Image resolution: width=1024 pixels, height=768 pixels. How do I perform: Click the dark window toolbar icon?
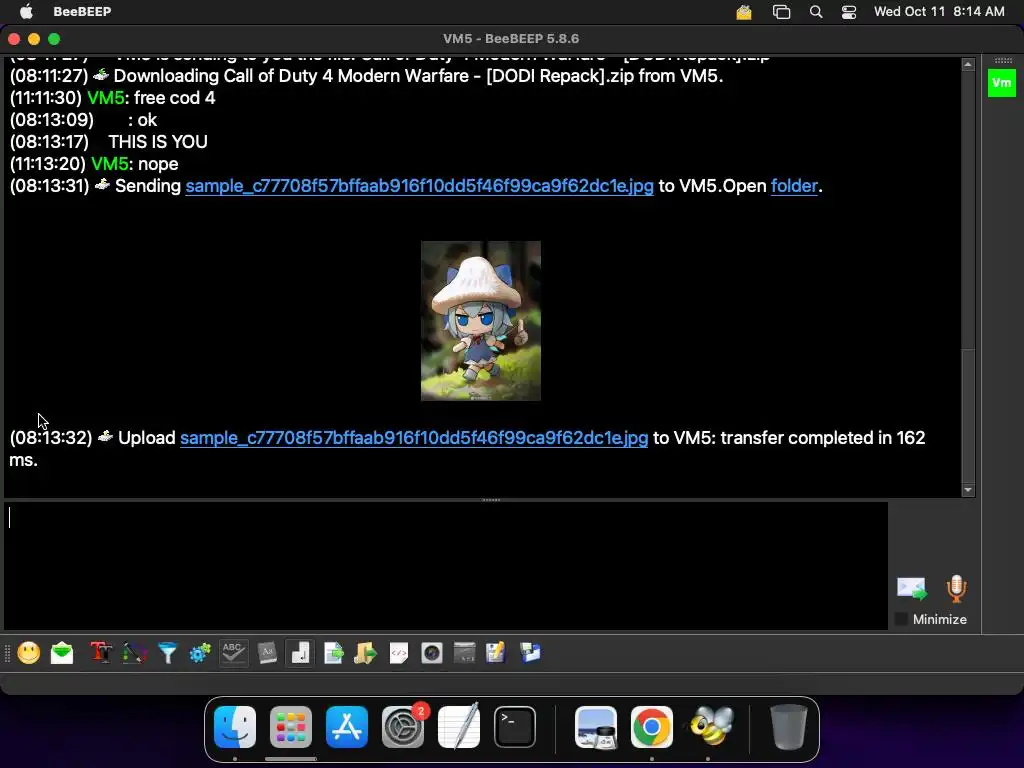pyautogui.click(x=464, y=652)
